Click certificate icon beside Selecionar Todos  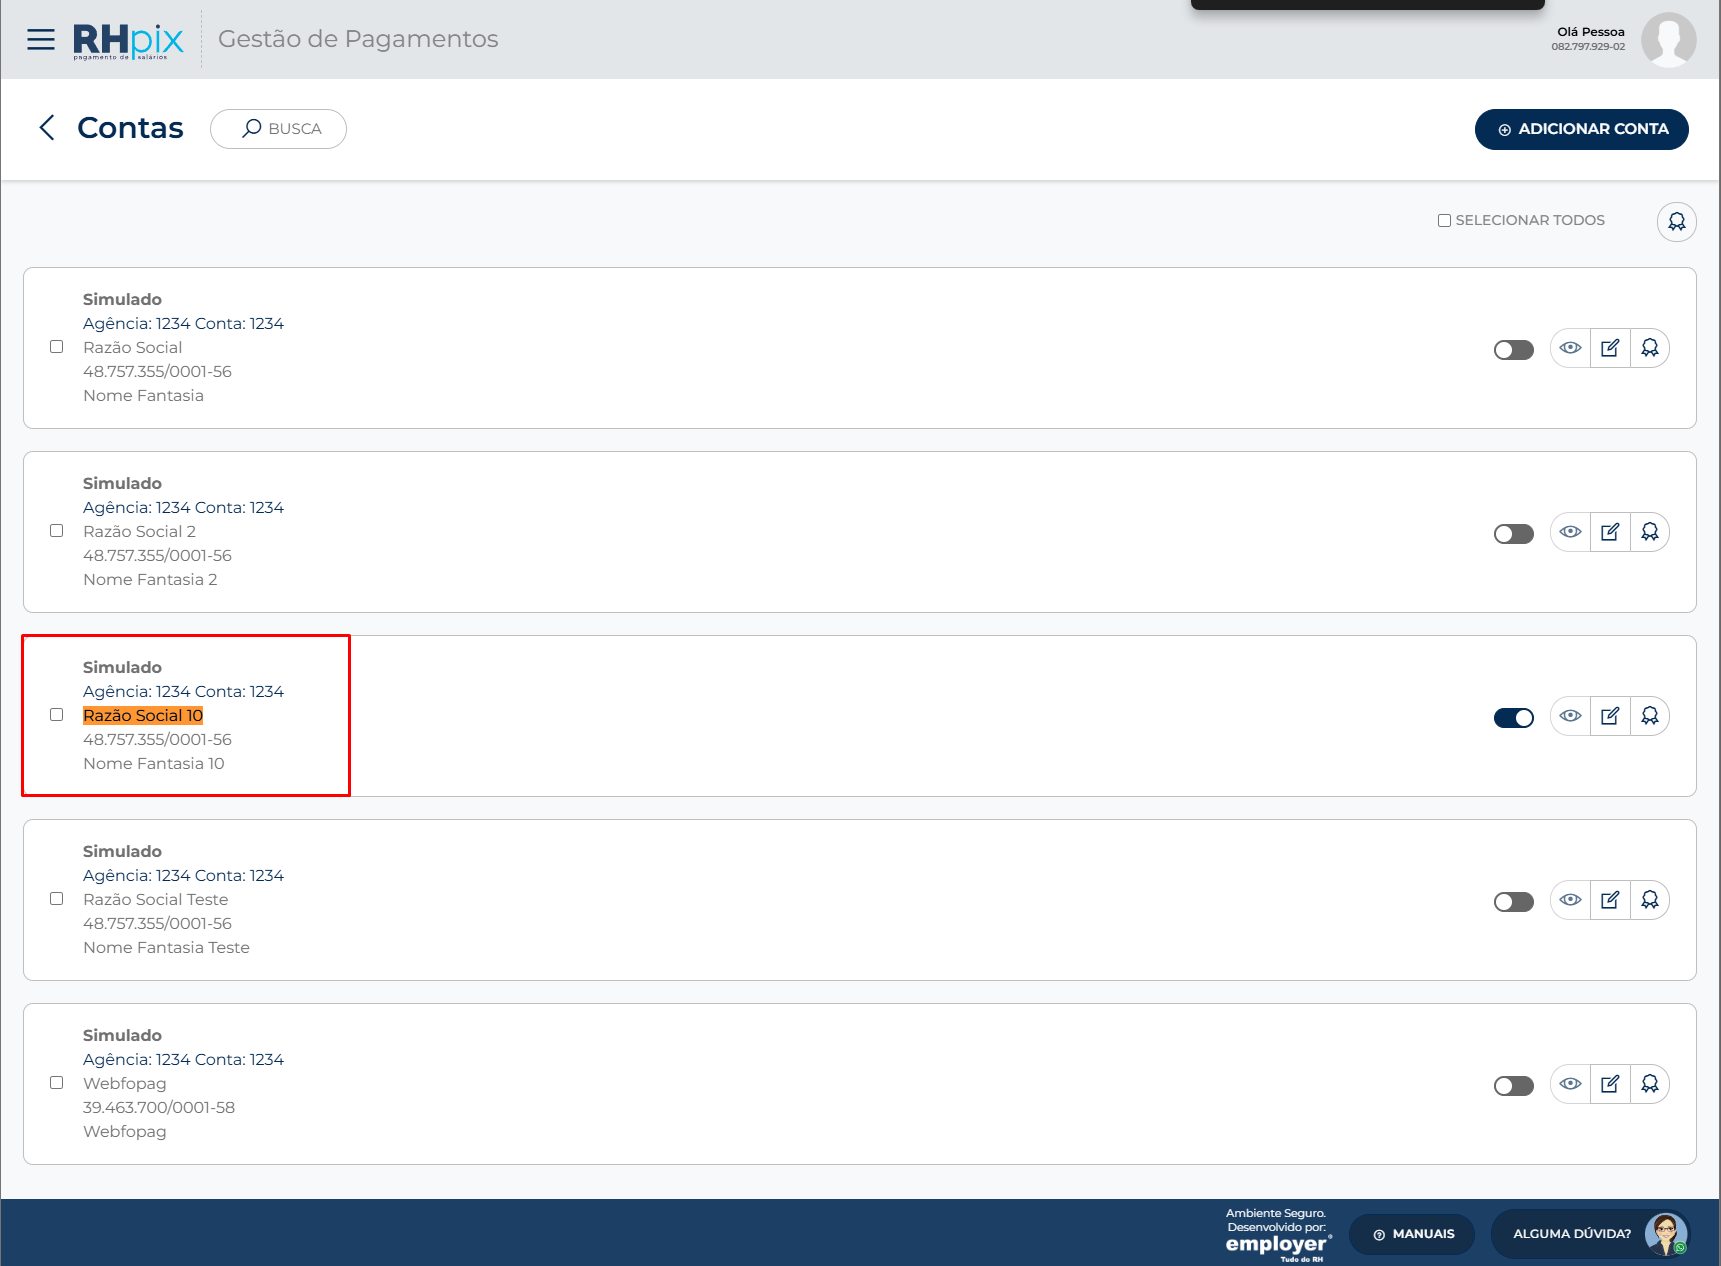[1677, 222]
